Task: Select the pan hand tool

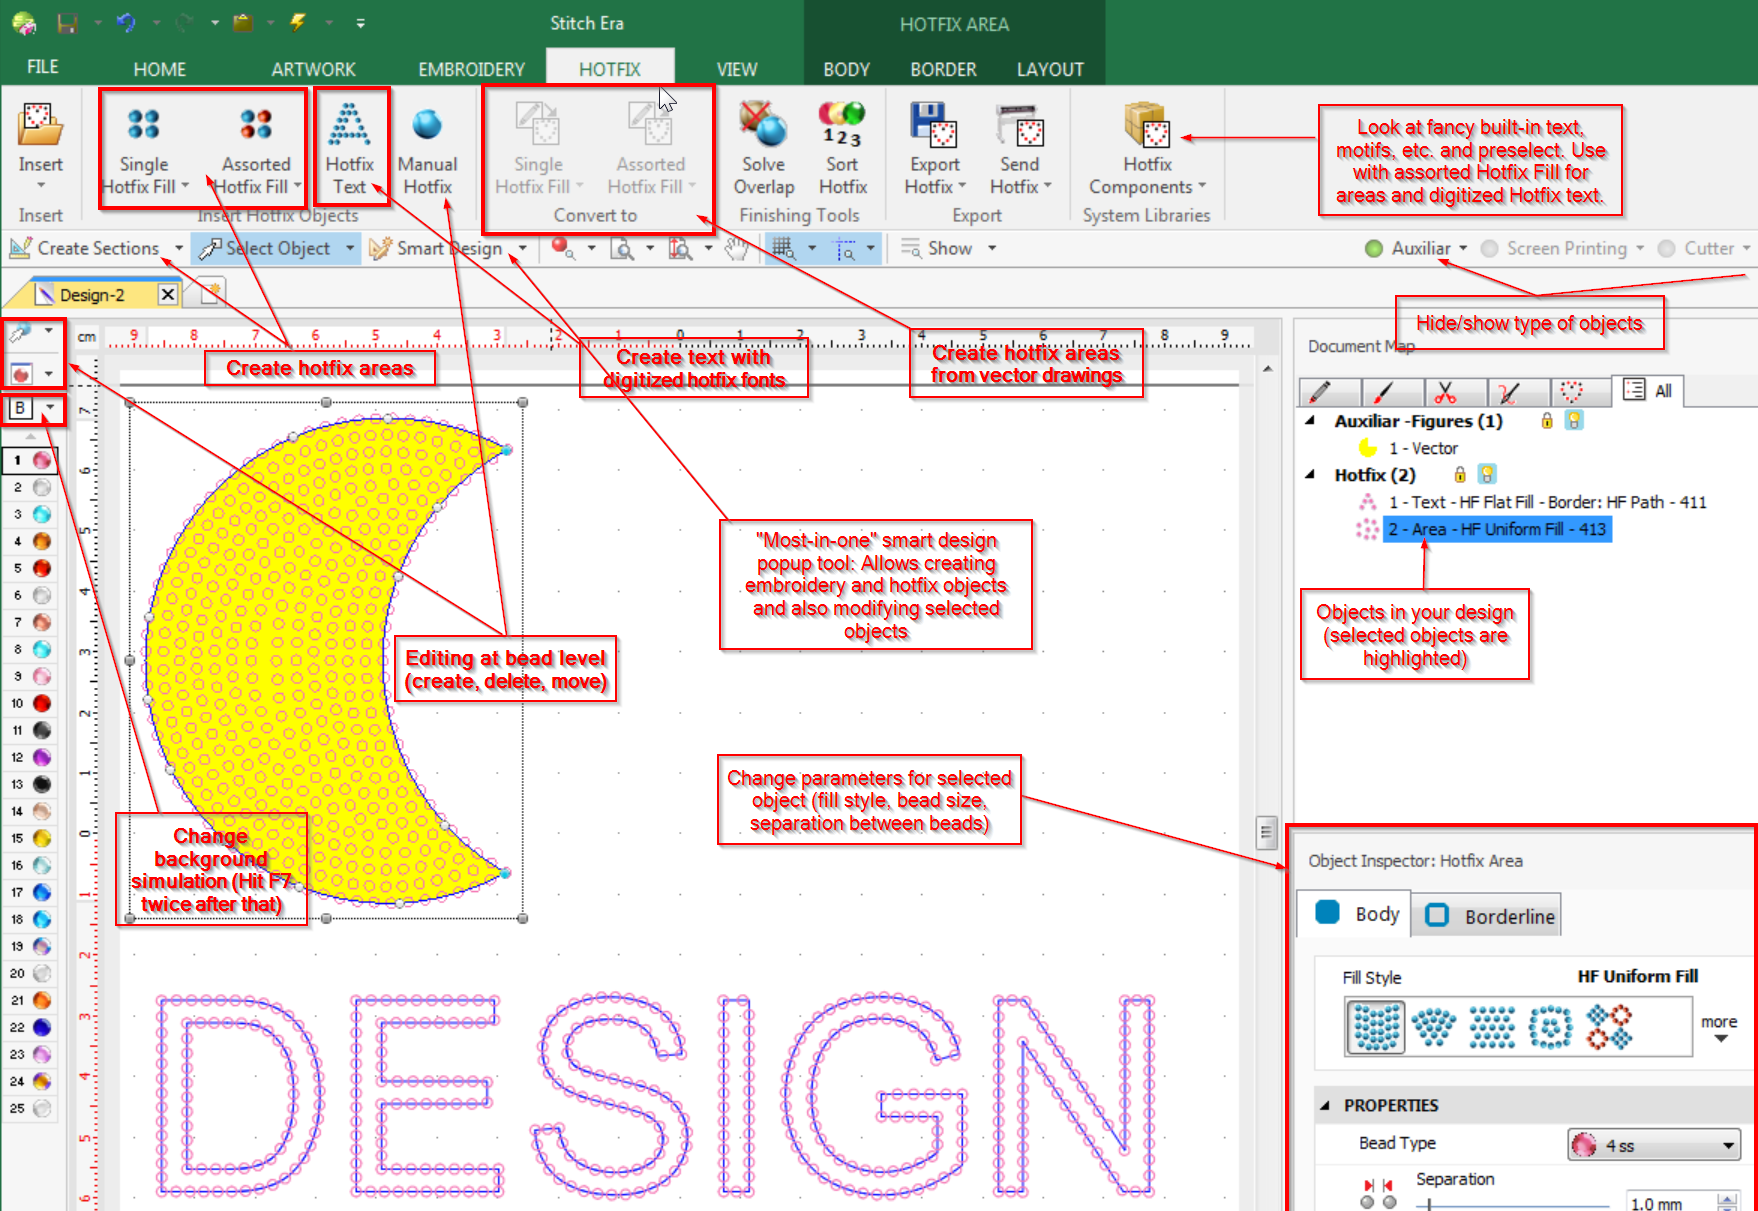Action: tap(737, 249)
